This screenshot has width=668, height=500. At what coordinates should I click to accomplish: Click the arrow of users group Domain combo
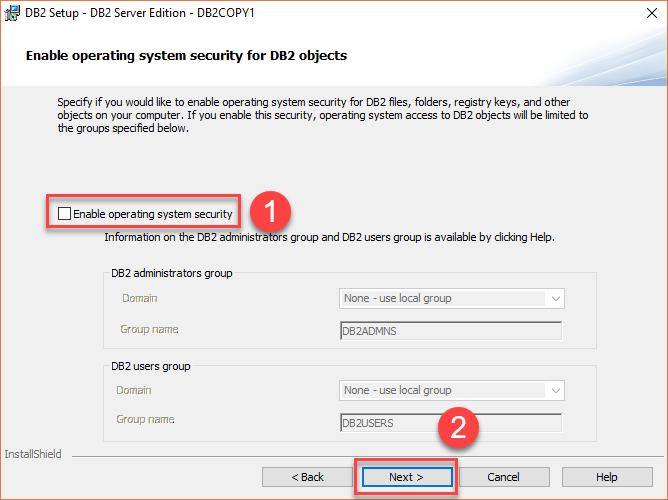[555, 391]
